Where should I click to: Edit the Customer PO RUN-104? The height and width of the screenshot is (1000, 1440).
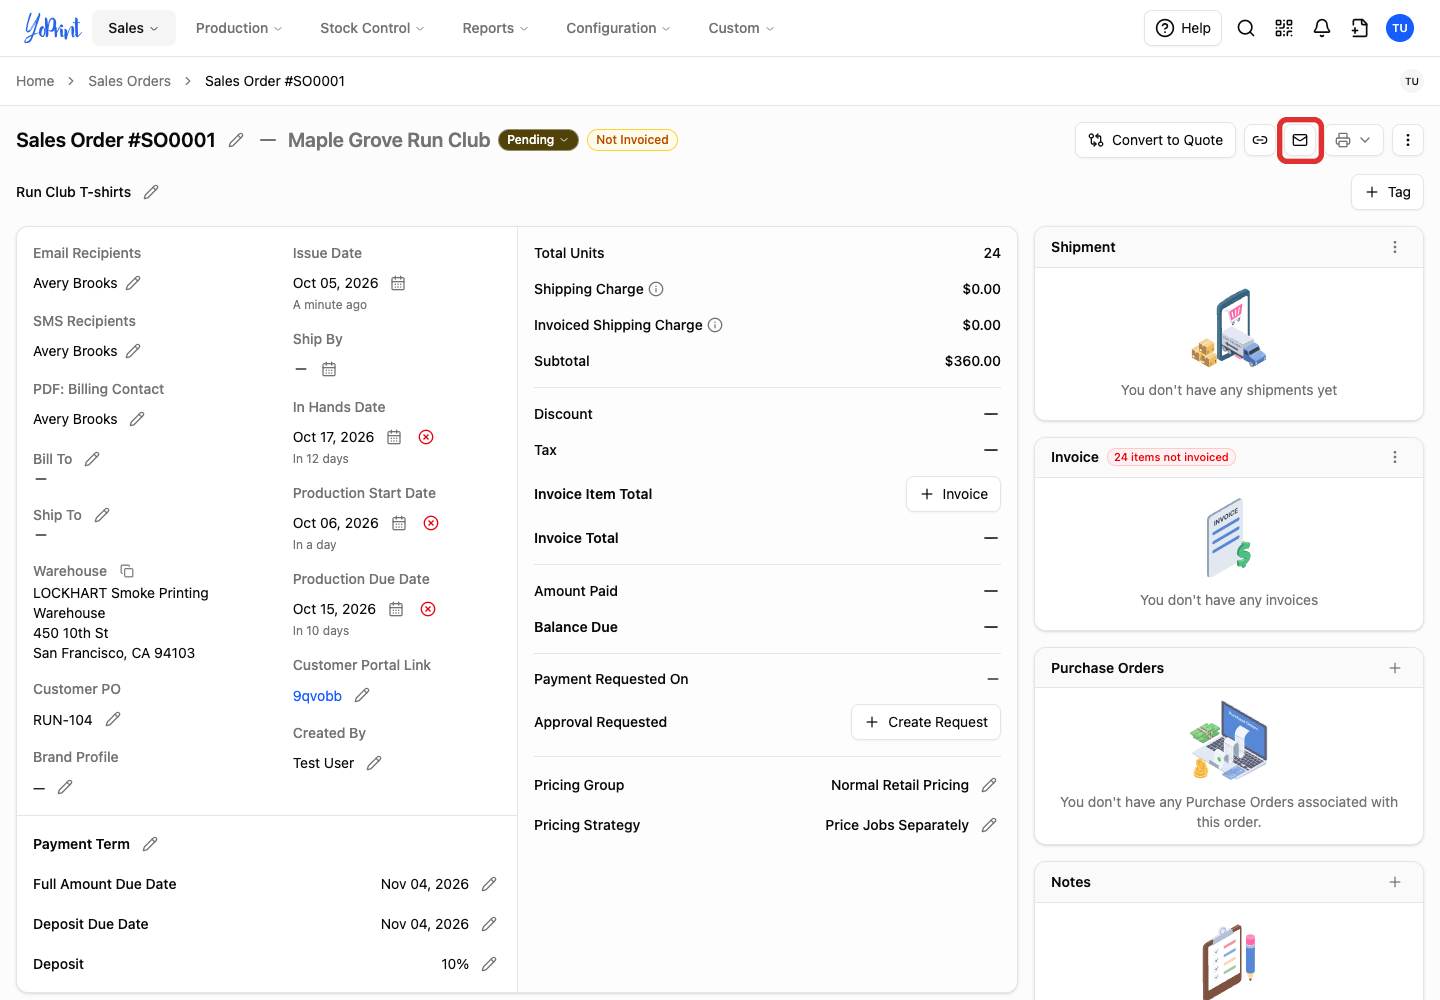click(x=113, y=720)
